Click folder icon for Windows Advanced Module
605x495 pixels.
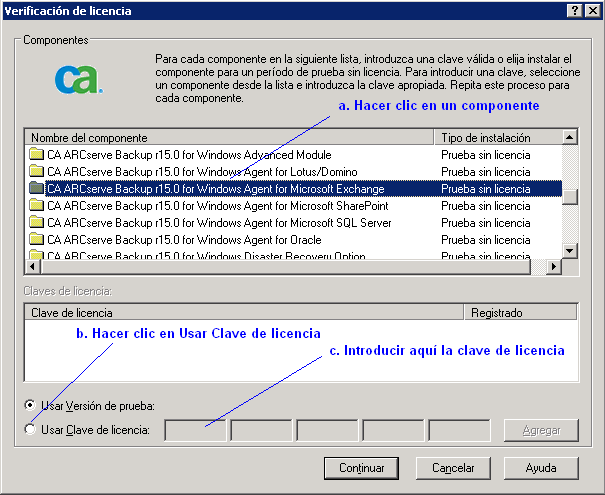37,155
